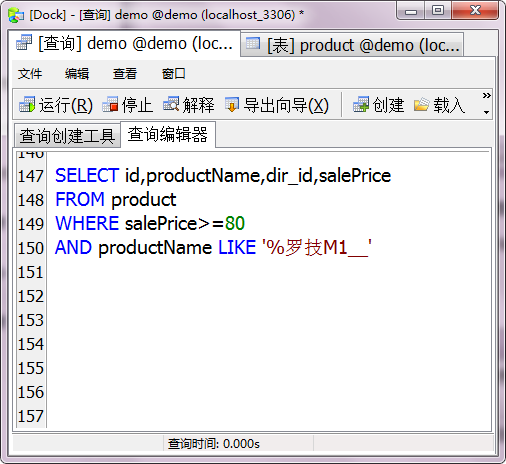Open the 窗口 (Window) menu
Screen dimensions: 506x464
point(173,74)
